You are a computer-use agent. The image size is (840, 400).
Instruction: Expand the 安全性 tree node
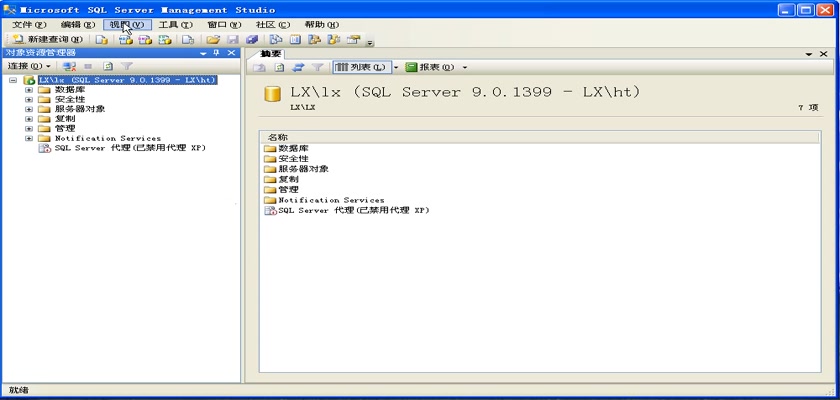29,100
